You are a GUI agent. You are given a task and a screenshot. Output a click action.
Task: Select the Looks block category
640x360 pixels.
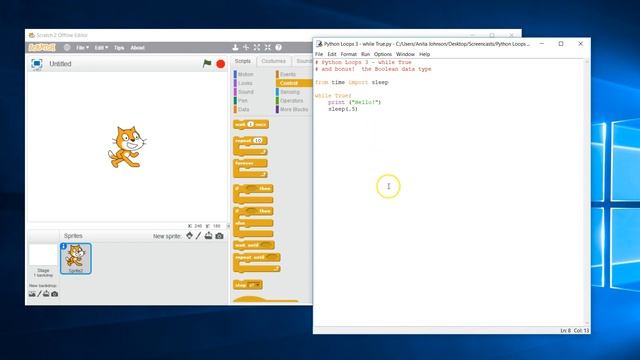click(x=245, y=83)
